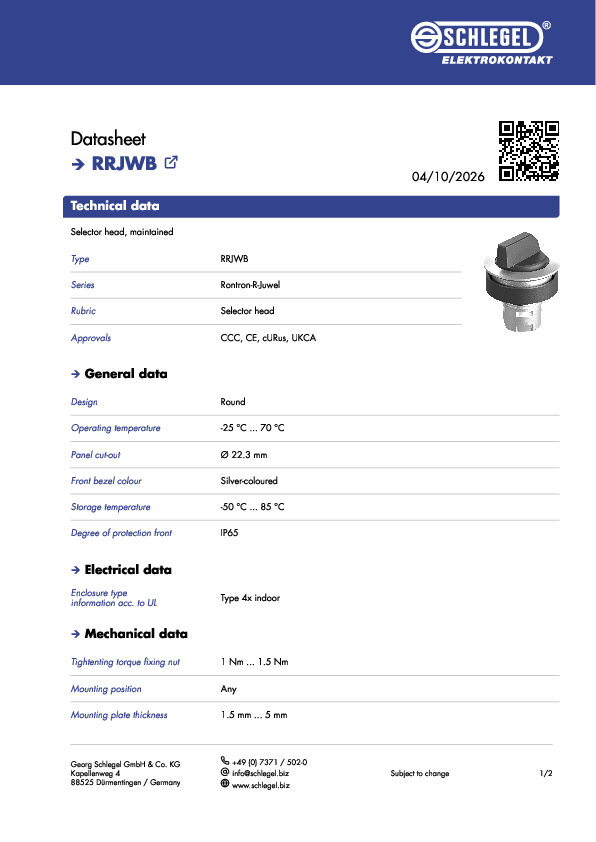Click the QR code image
Screen dimensions: 596x842
(x=529, y=151)
